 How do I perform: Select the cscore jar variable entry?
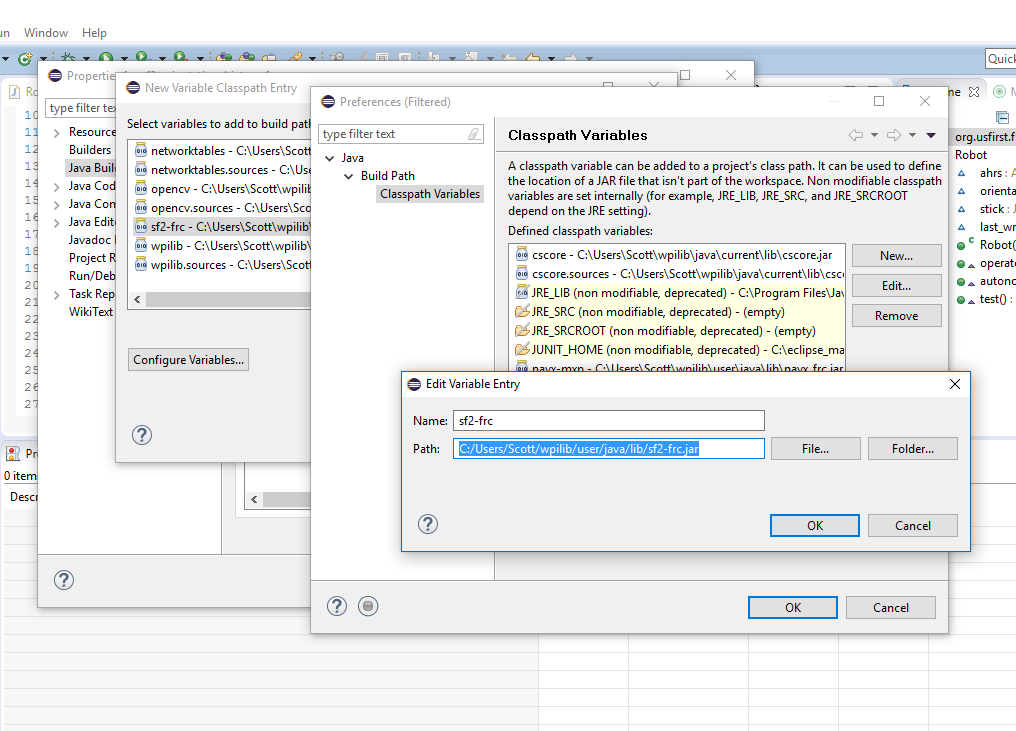(x=673, y=255)
